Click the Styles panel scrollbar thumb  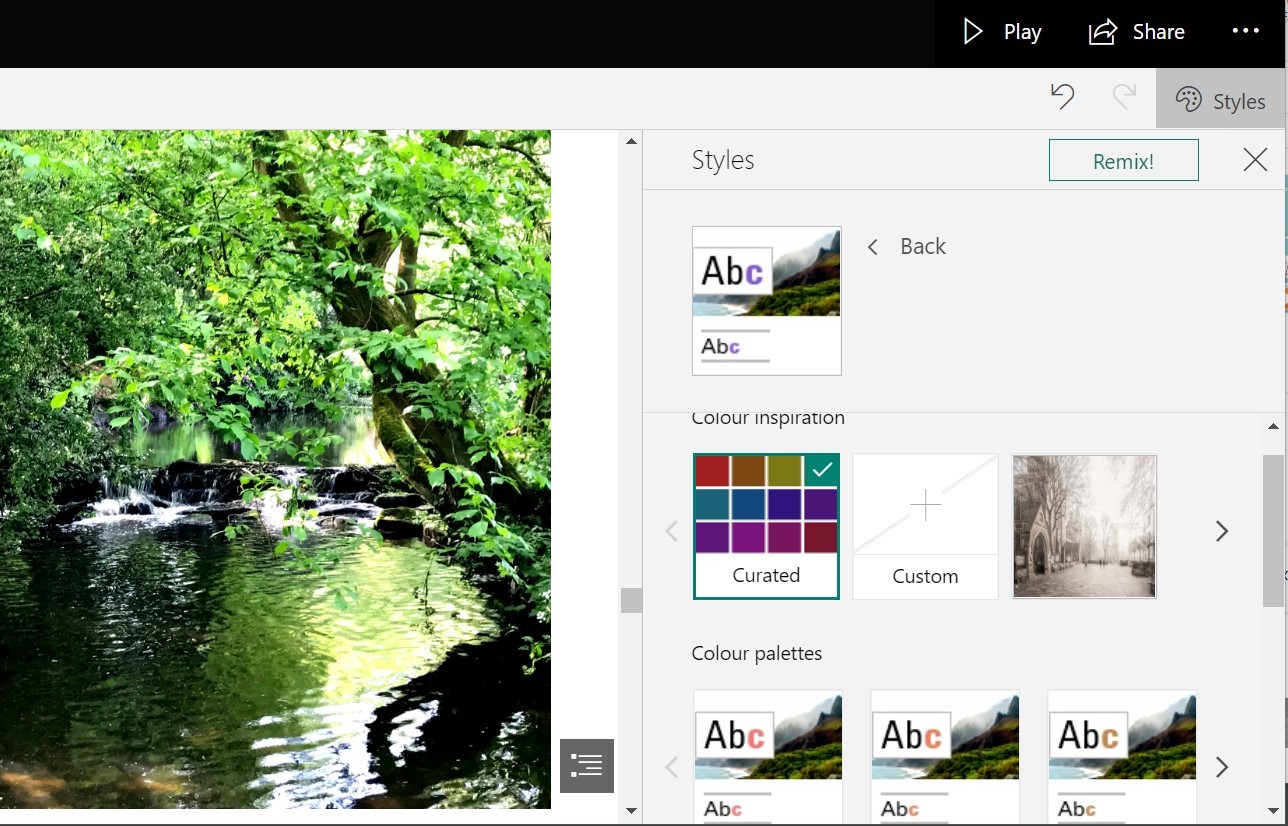click(x=1273, y=530)
